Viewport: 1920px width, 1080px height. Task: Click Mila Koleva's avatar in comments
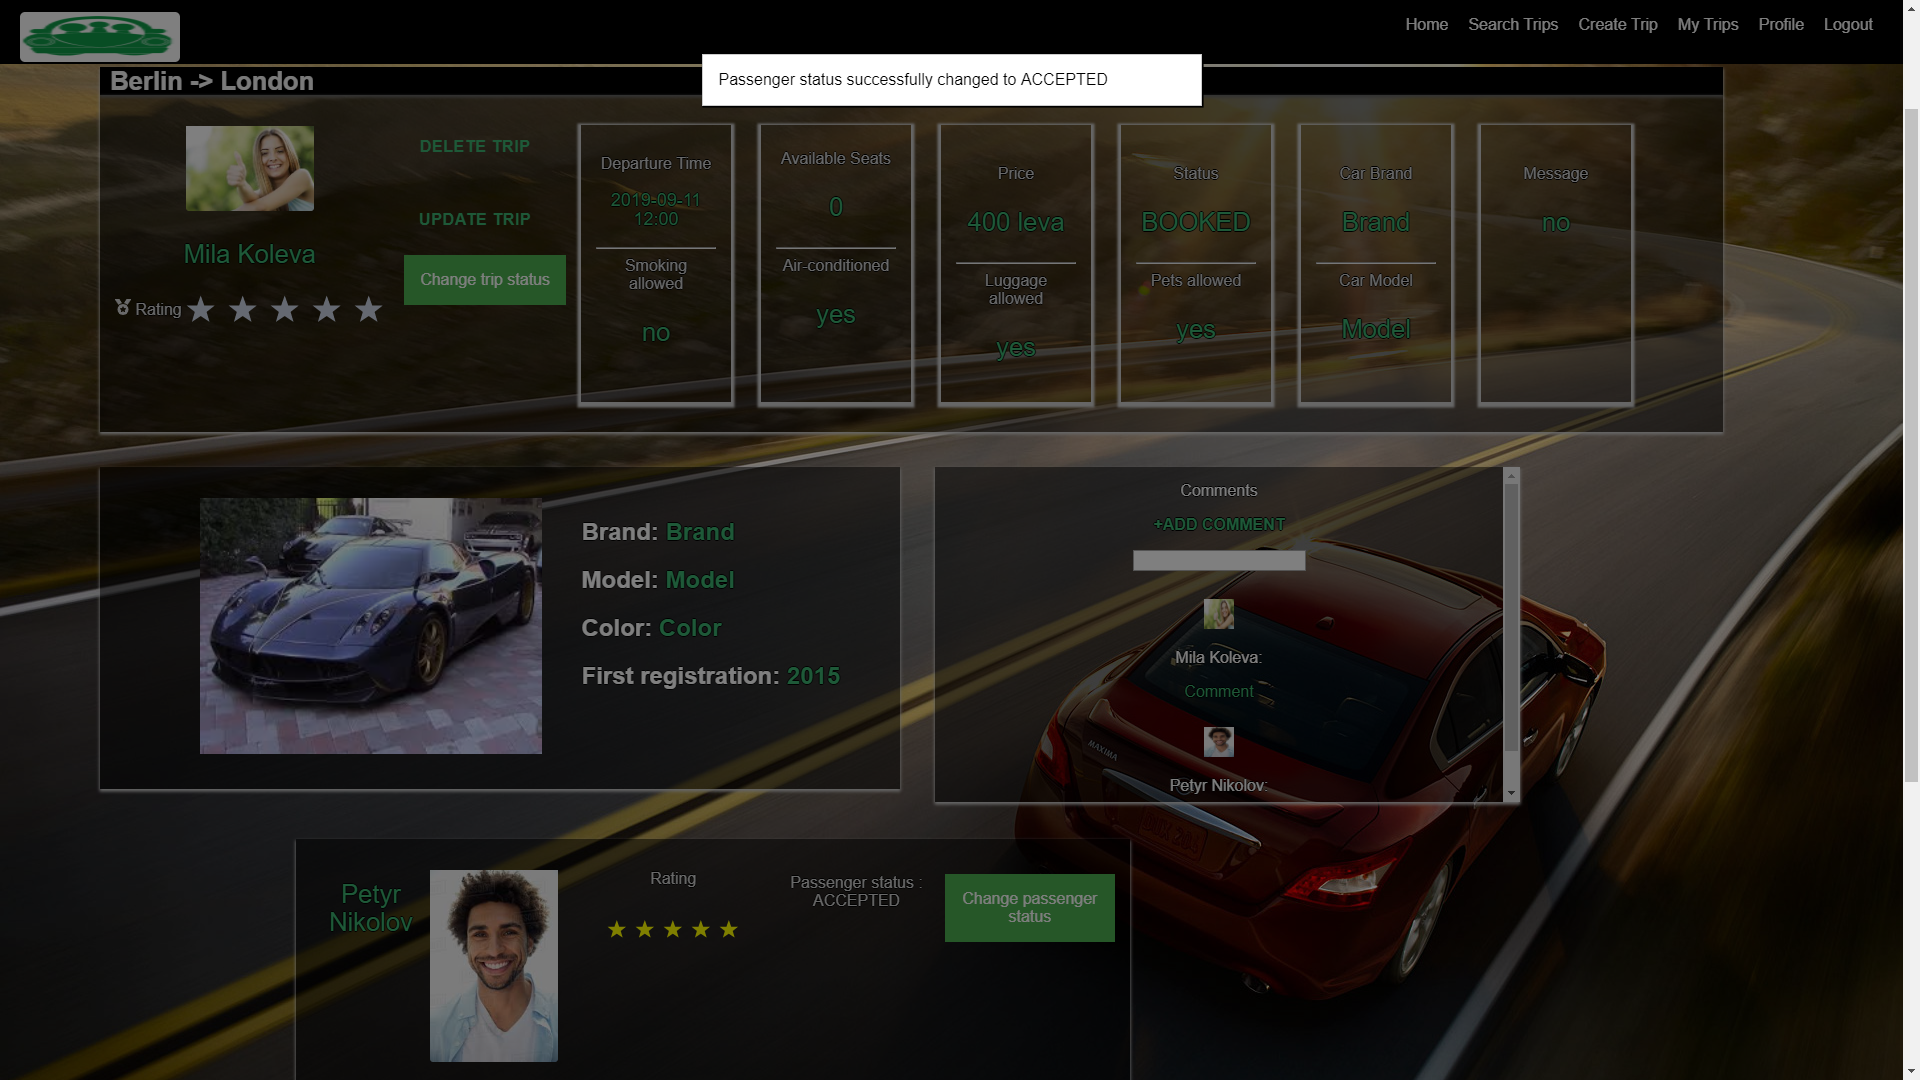1219,614
